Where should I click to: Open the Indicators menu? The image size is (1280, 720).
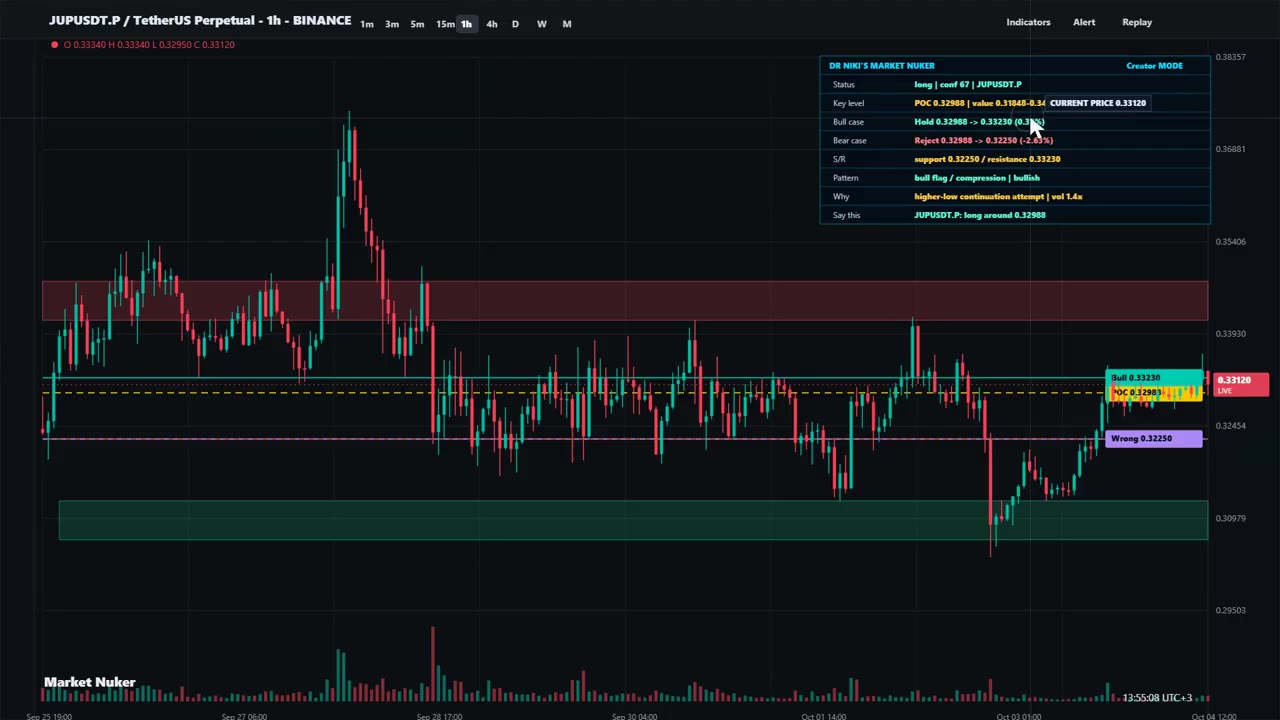(x=1028, y=22)
